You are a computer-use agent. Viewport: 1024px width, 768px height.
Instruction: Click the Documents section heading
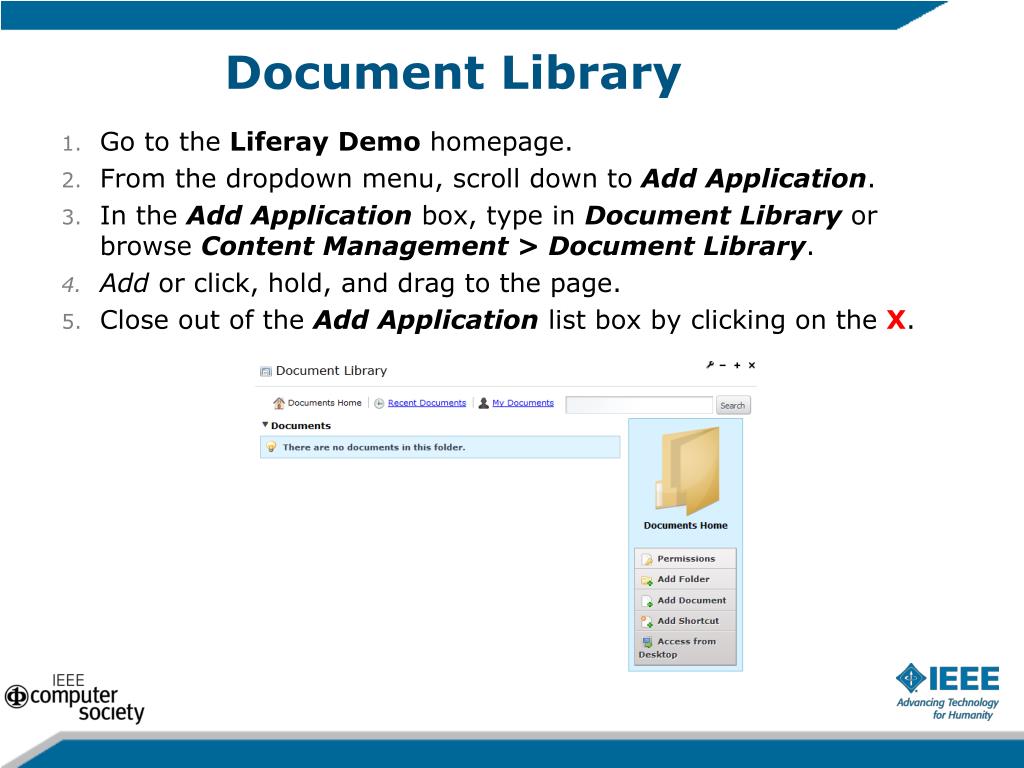pyautogui.click(x=301, y=426)
